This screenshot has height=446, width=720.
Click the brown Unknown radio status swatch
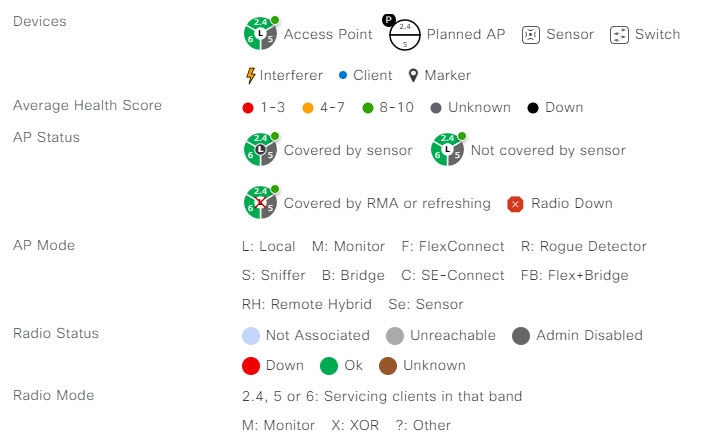(388, 366)
